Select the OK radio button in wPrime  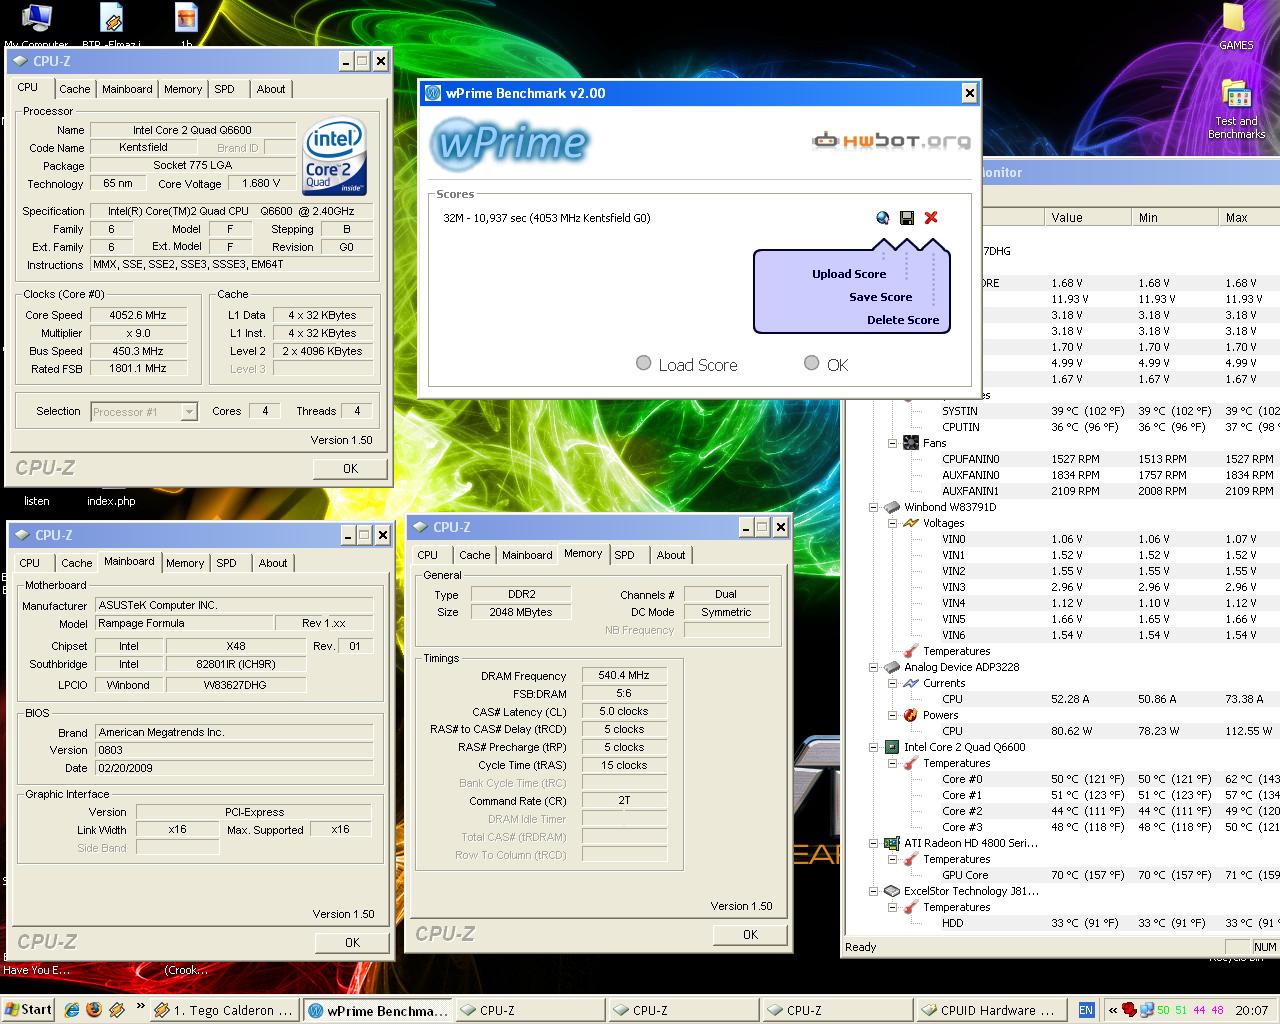[x=812, y=364]
